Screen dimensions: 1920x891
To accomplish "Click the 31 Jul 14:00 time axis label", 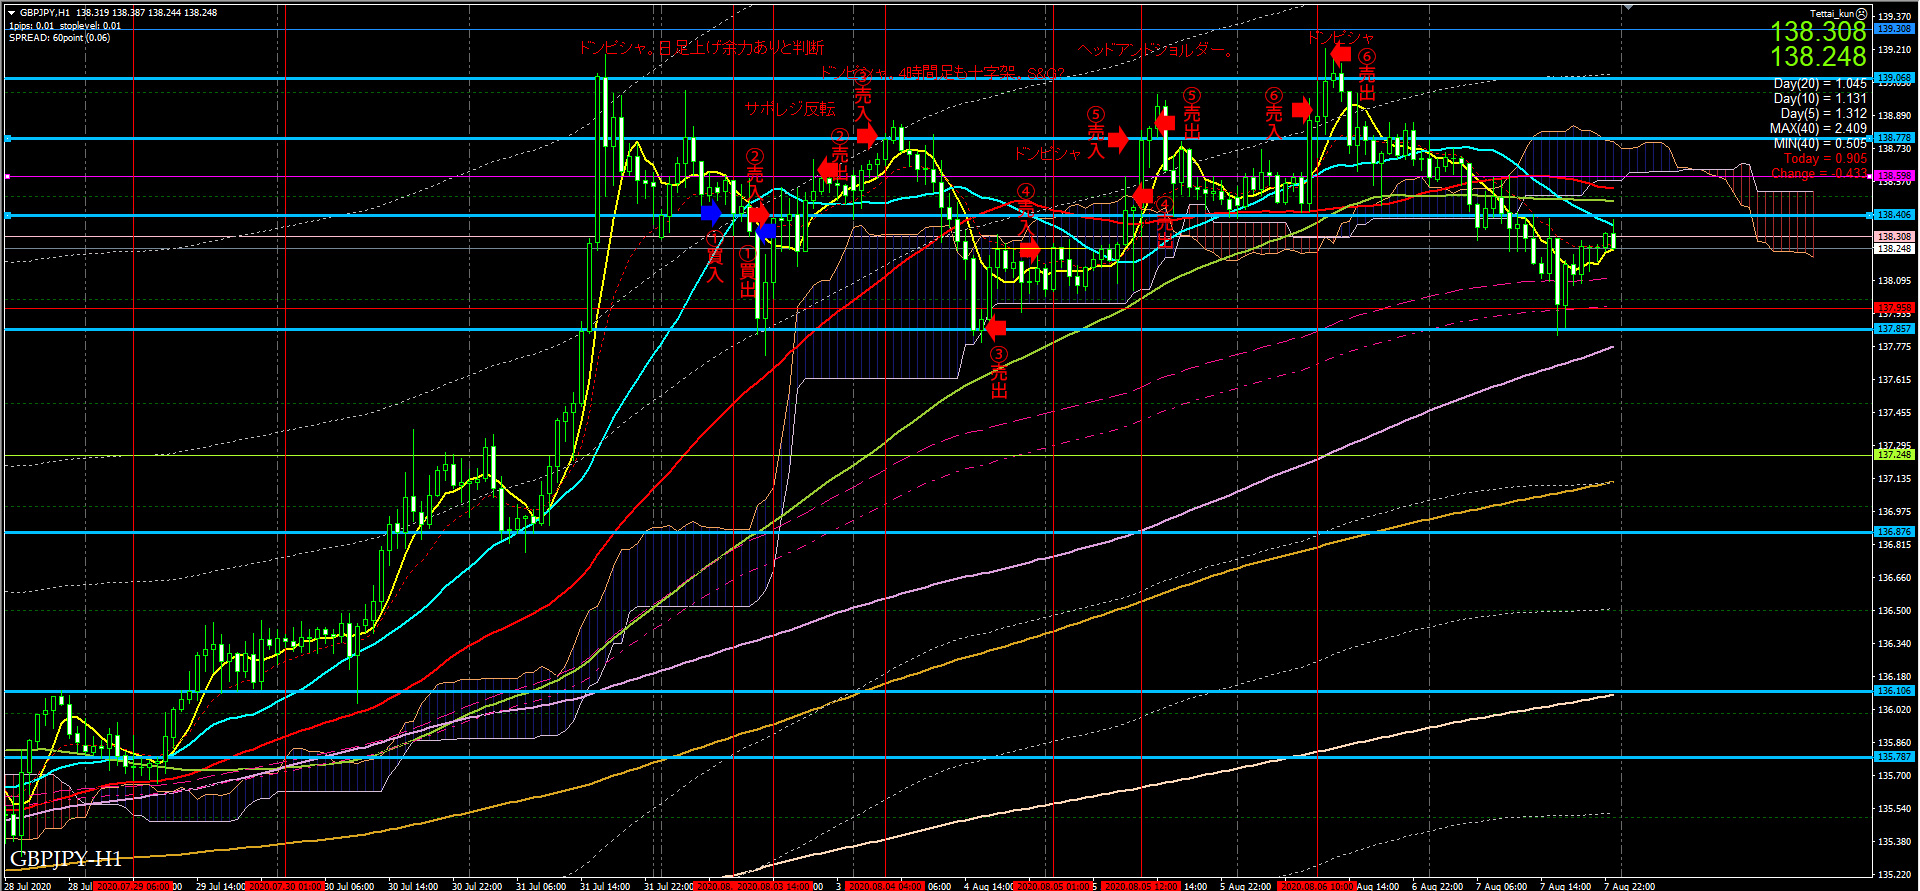I will coord(605,886).
